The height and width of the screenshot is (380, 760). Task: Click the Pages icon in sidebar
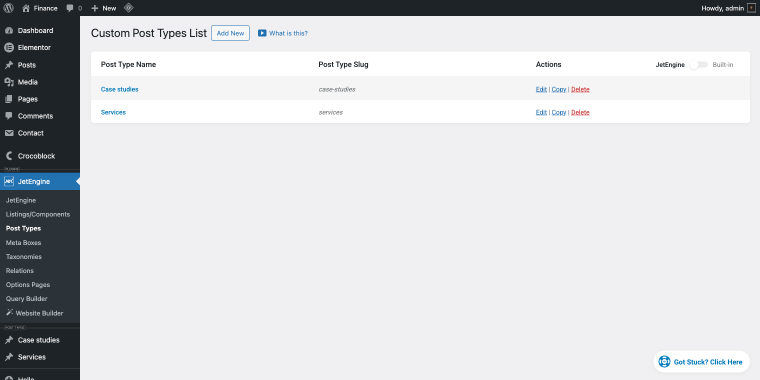point(9,99)
